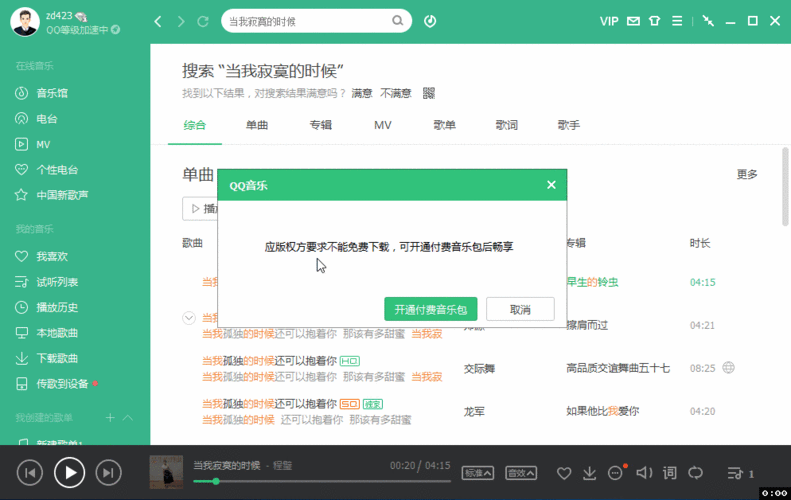The image size is (791, 500).
Task: Switch to the 专辑 tab
Action: [x=320, y=125]
